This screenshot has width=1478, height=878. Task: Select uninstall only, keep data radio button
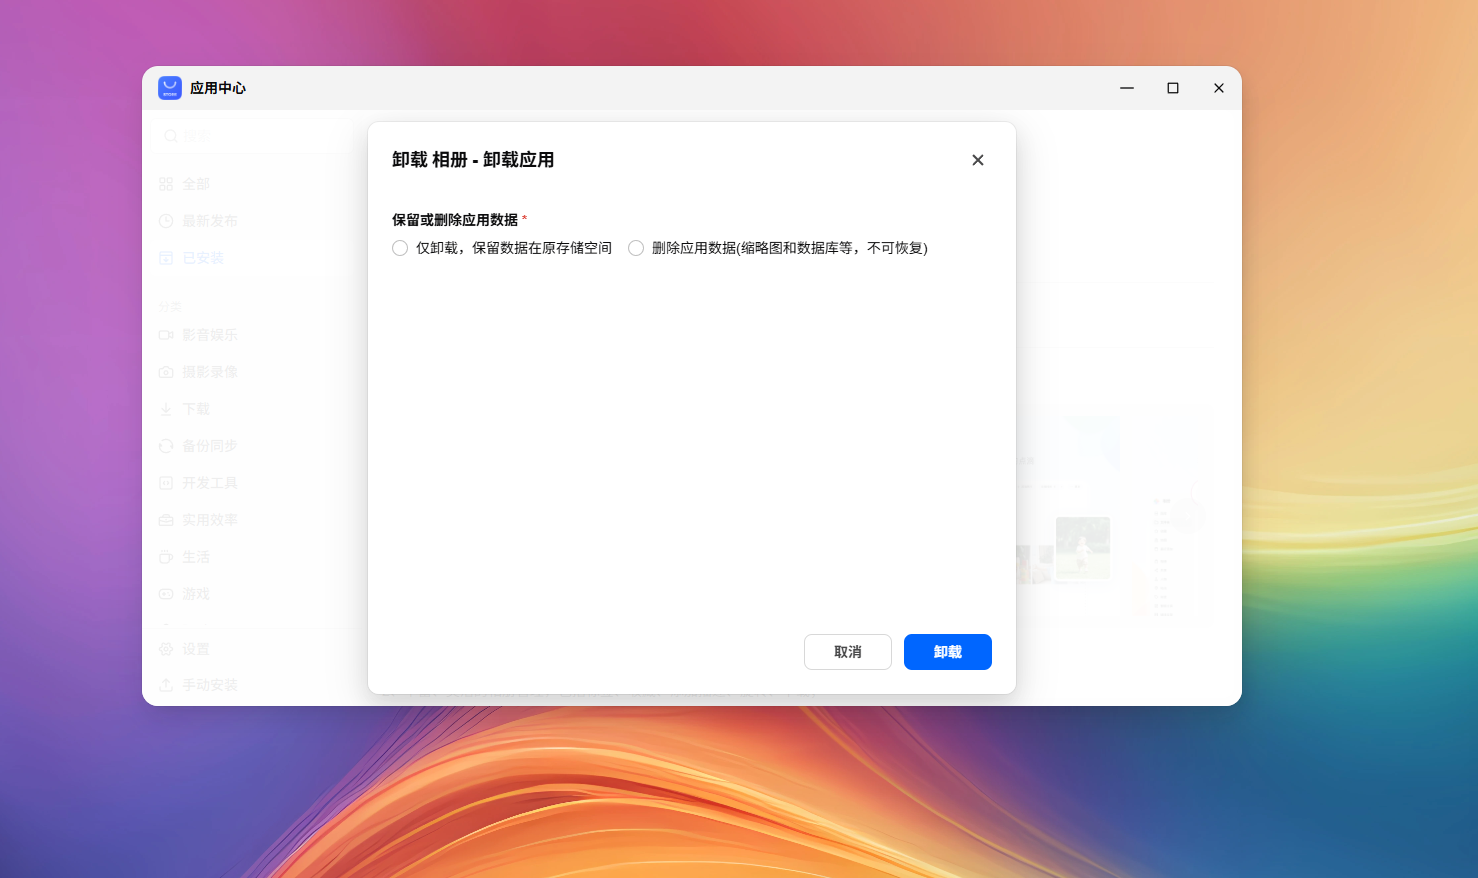pos(400,248)
